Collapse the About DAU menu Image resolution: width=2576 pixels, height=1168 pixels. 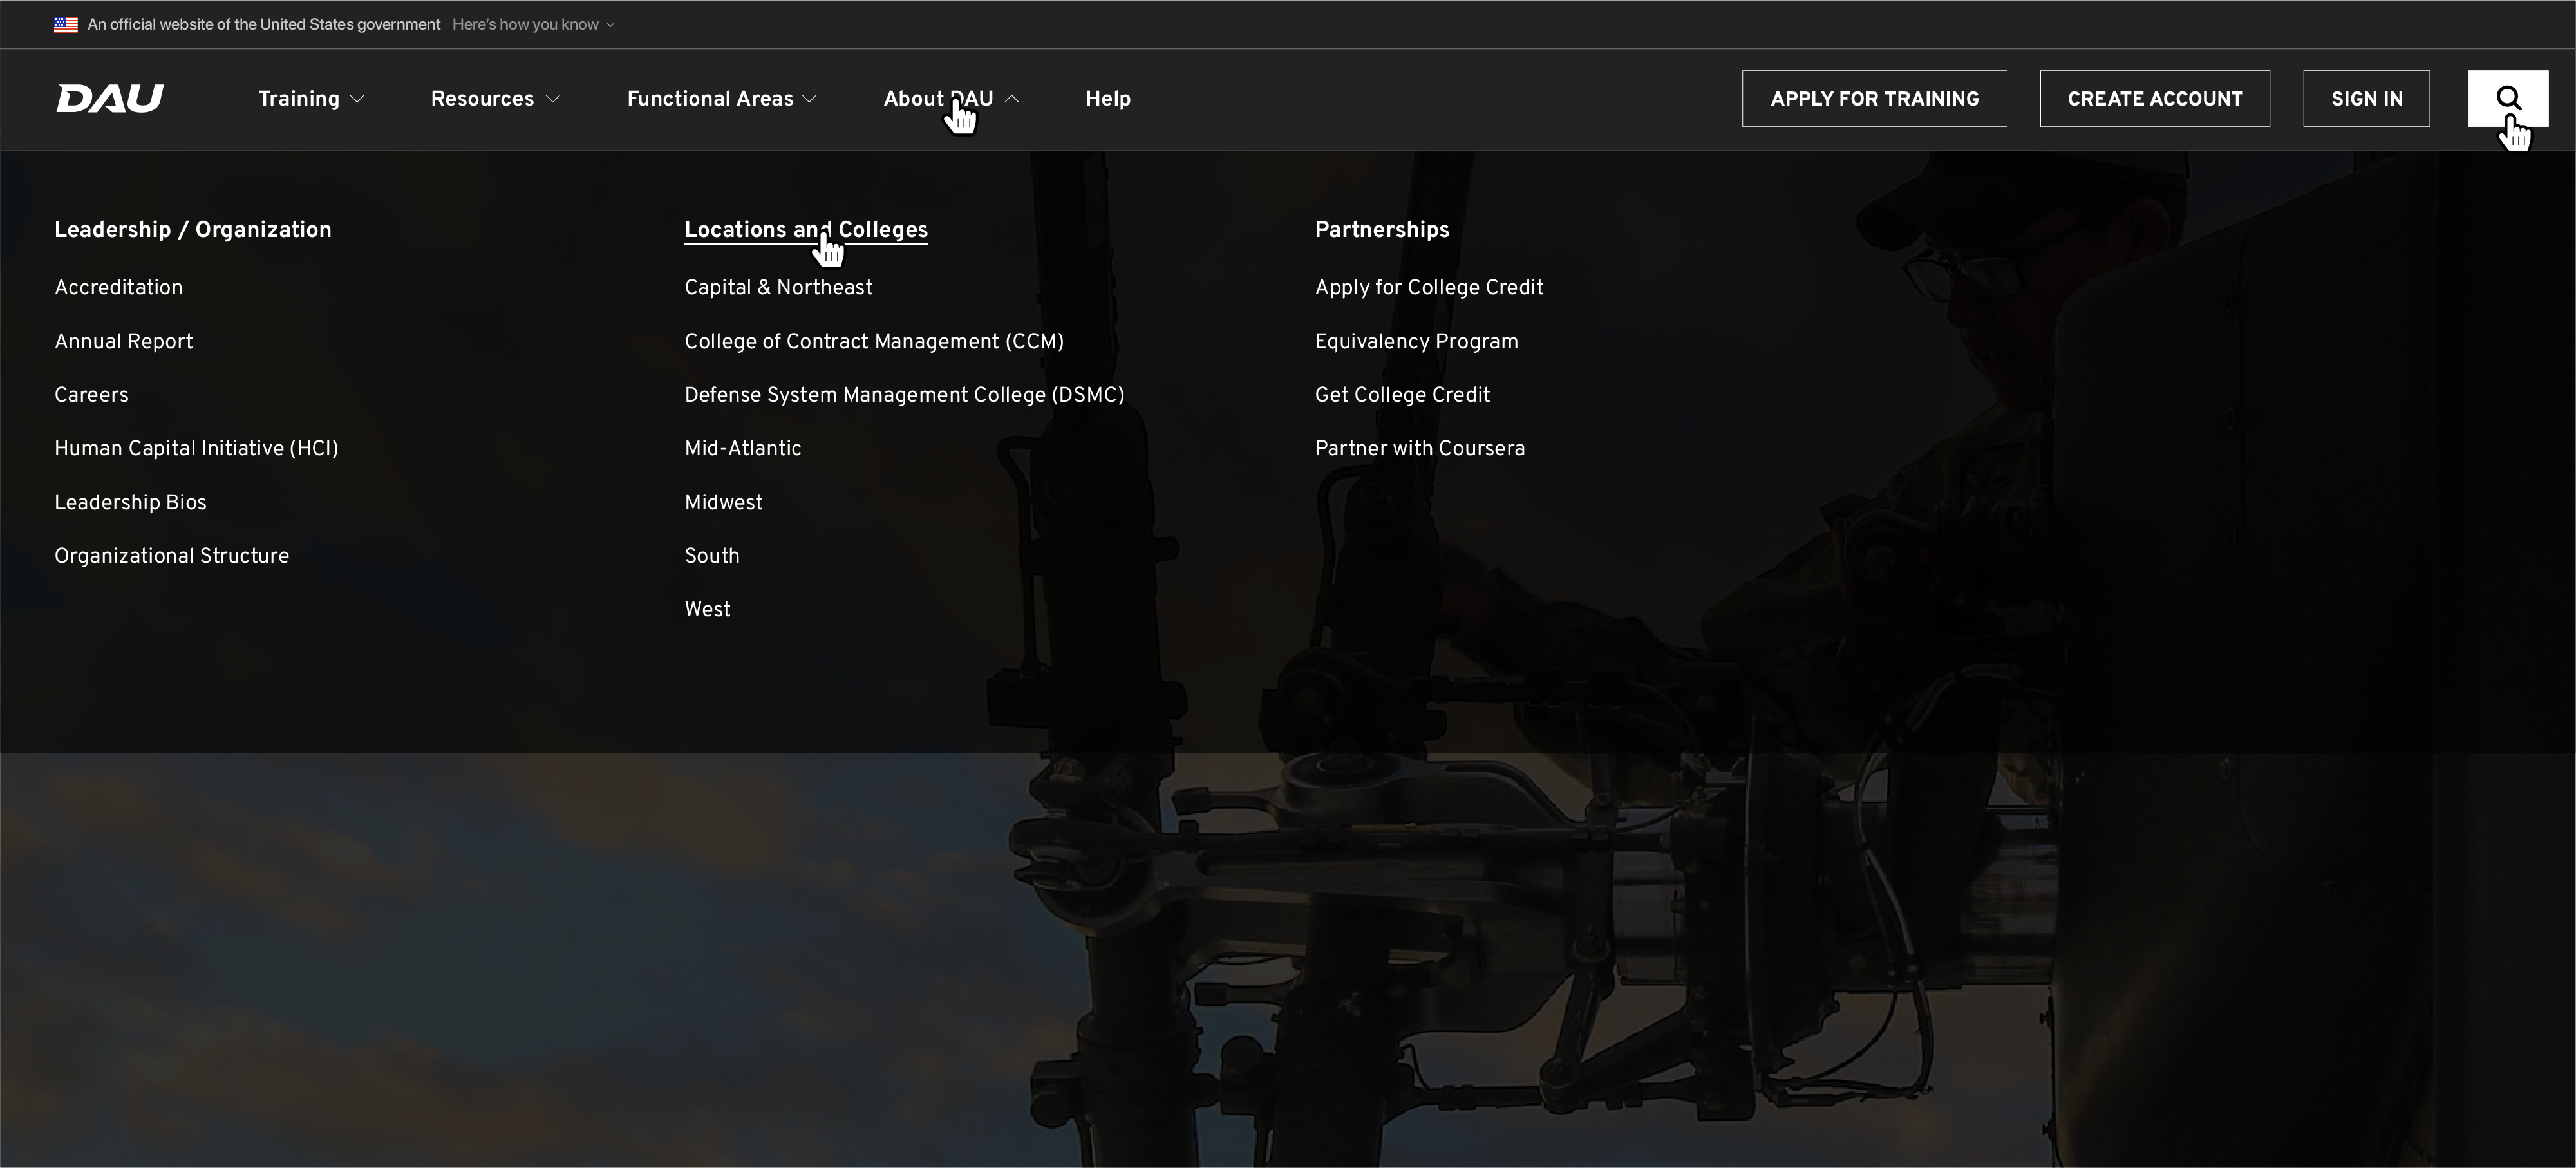point(951,98)
